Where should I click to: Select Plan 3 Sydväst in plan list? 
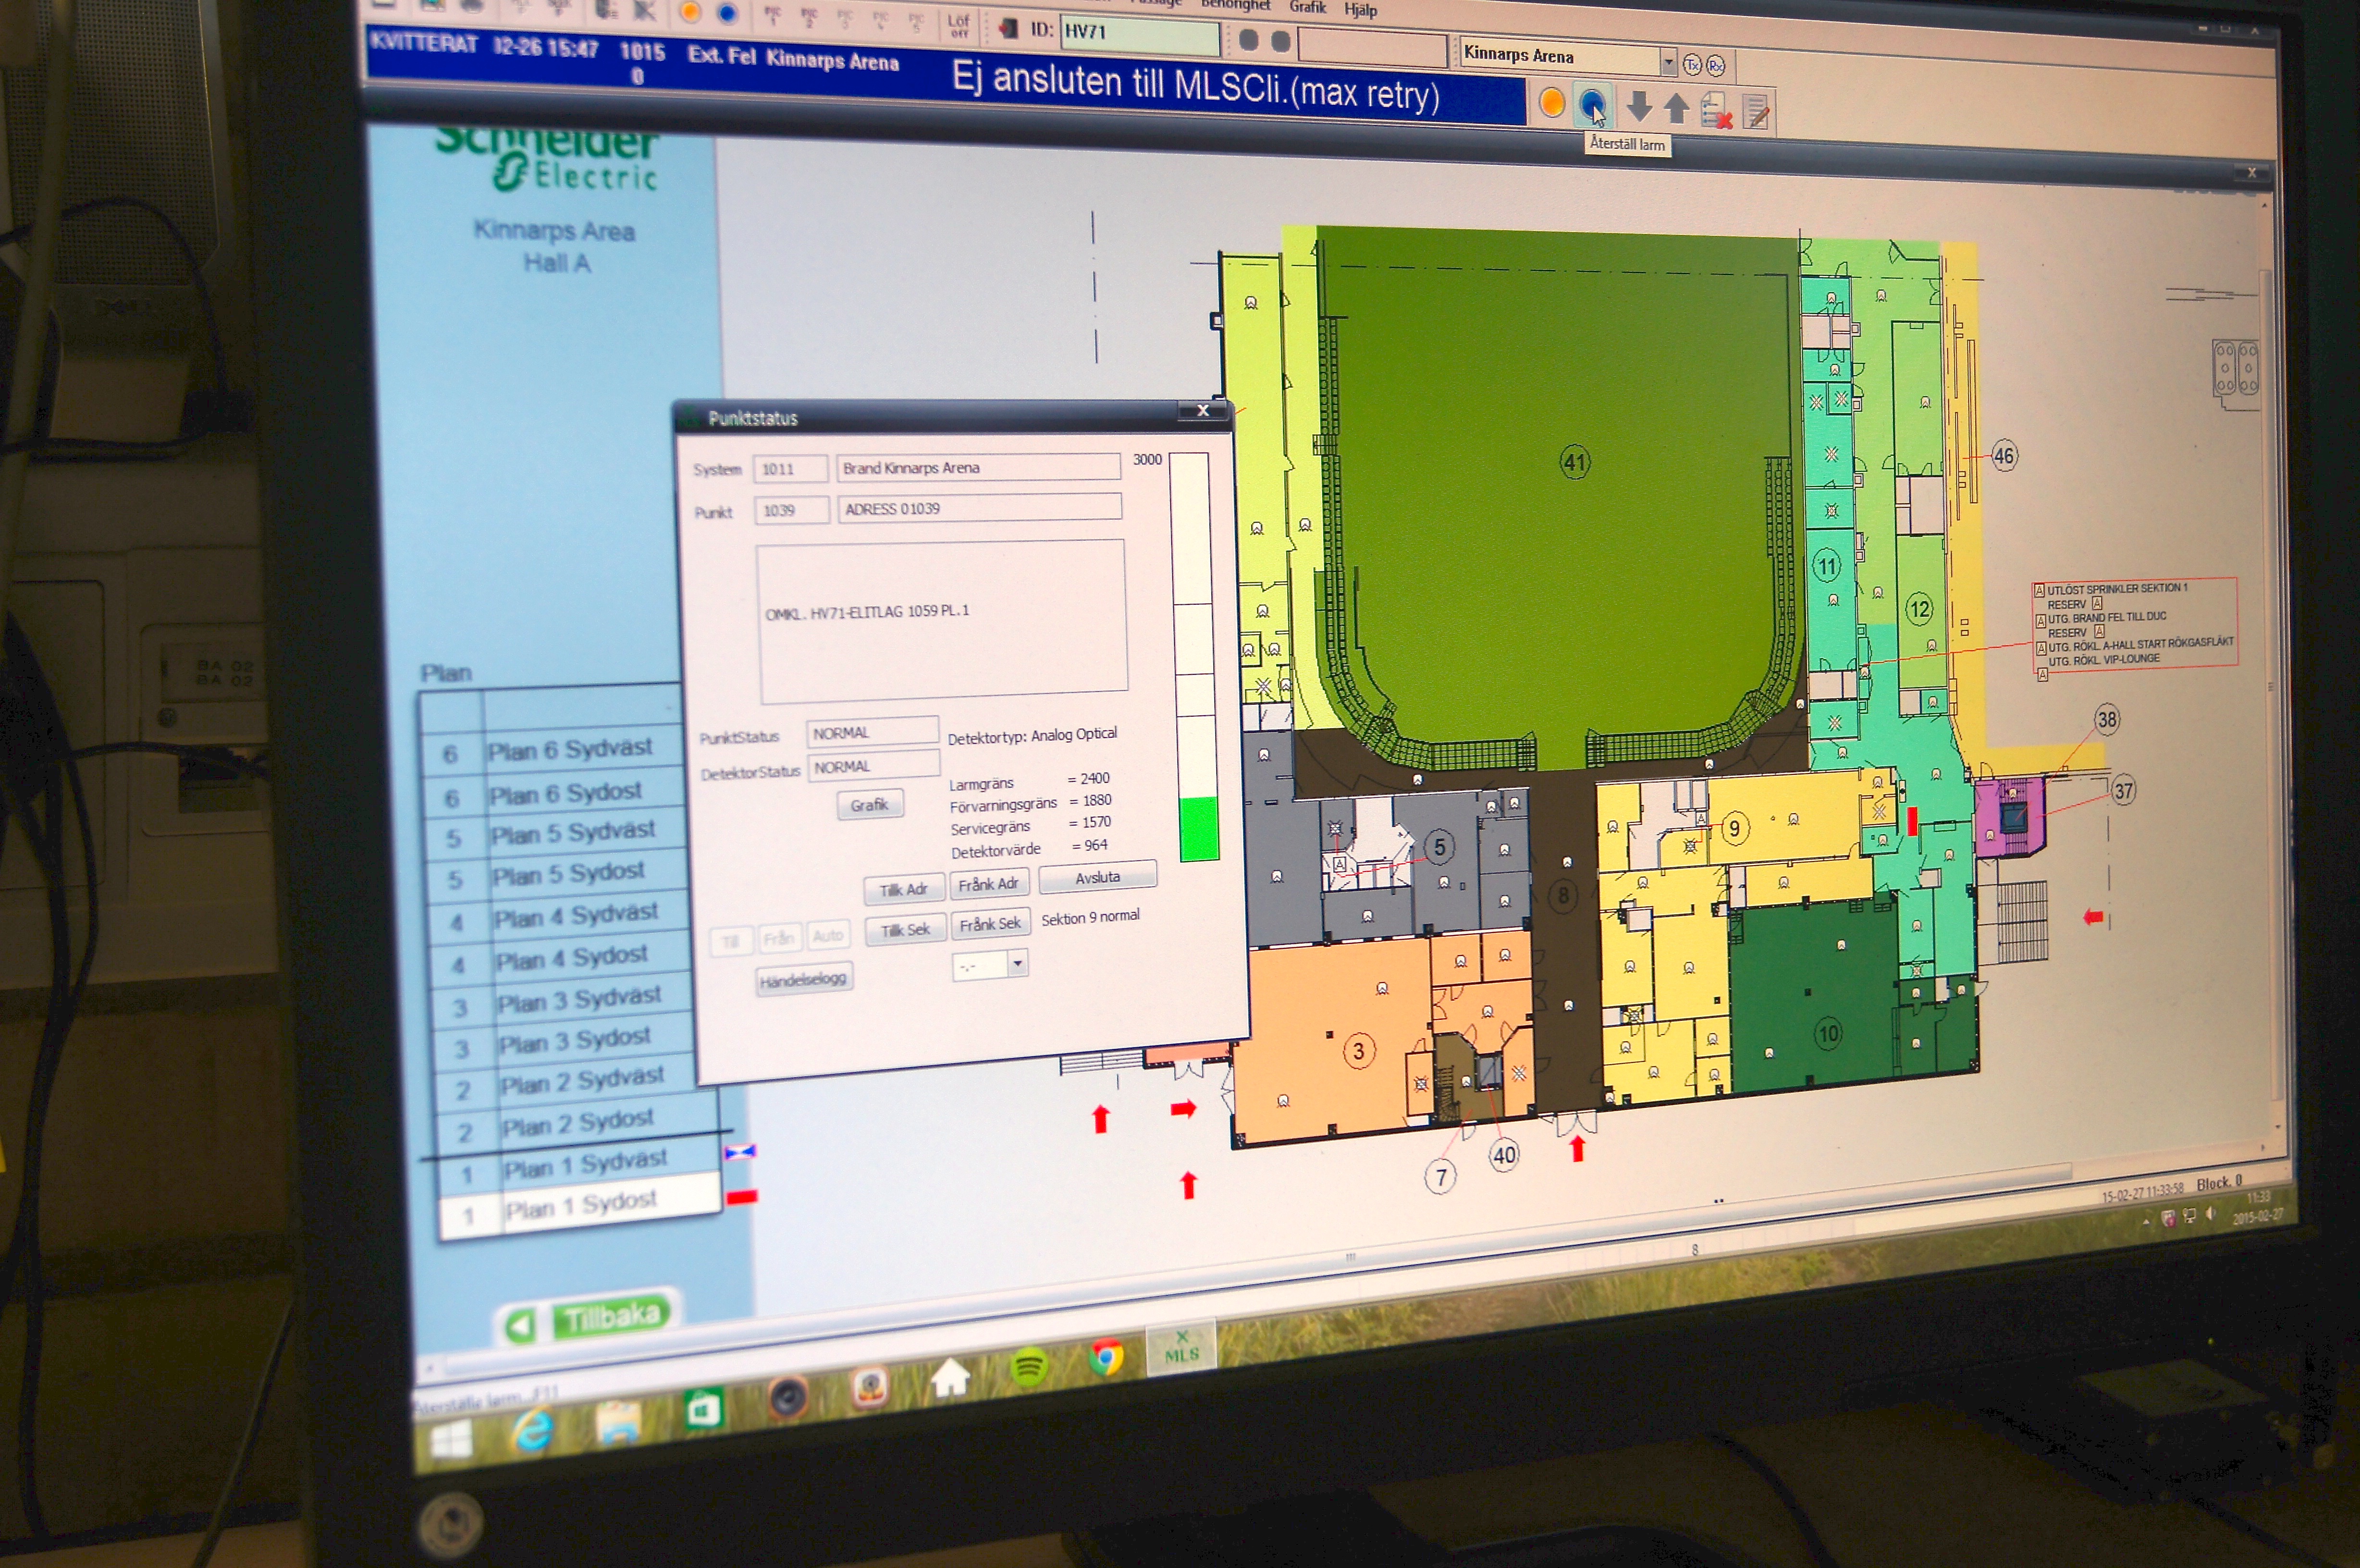coord(578,998)
